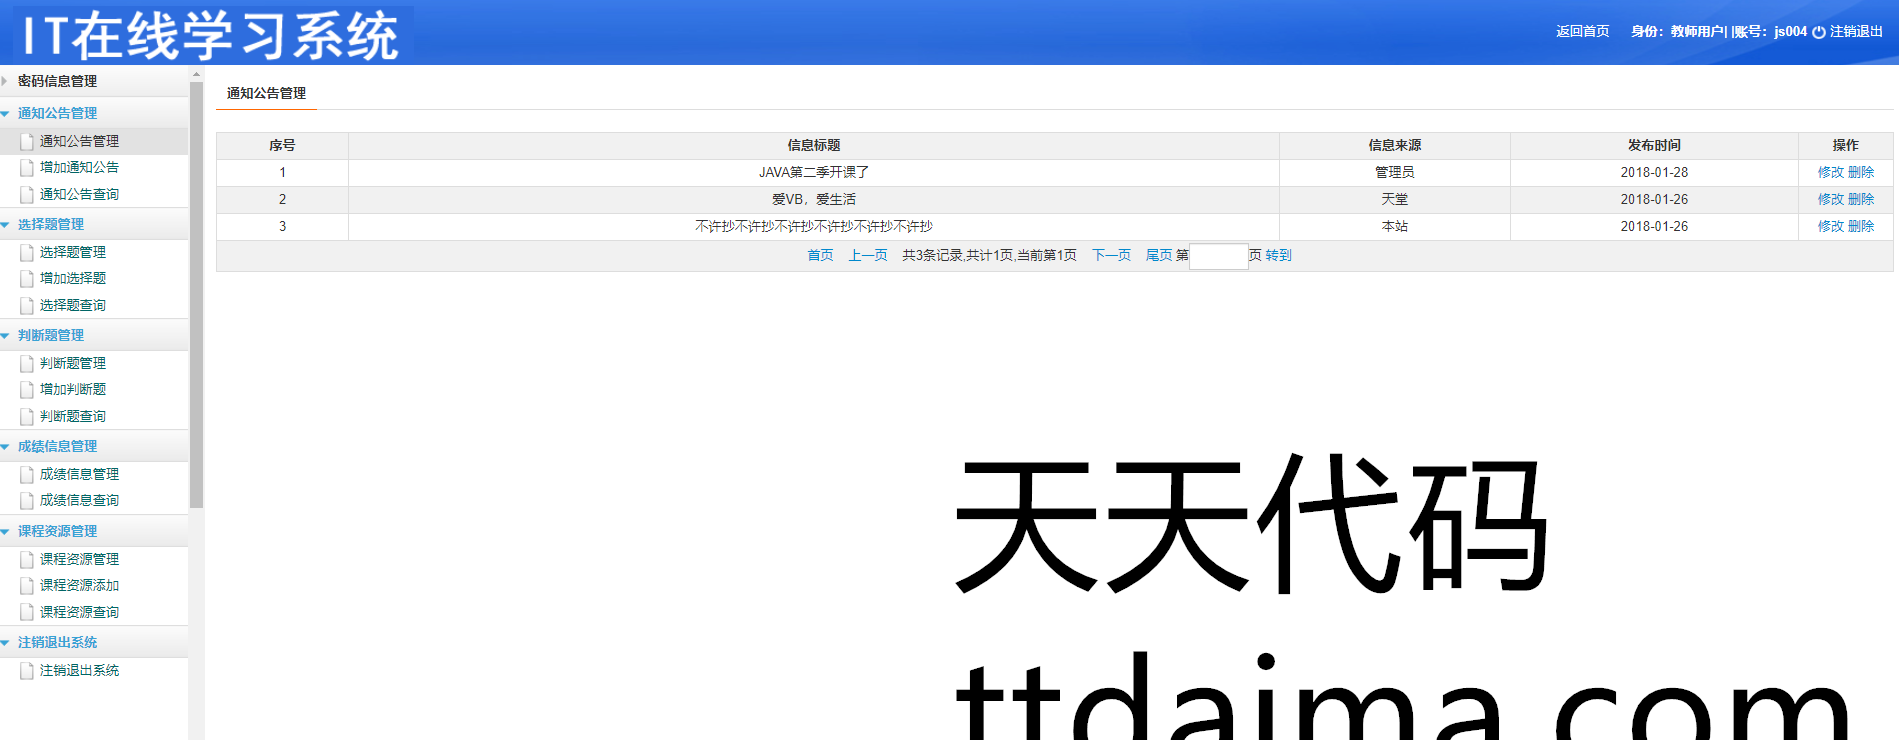Screen dimensions: 1899x740
Task: Click the page number input field
Action: tap(1218, 256)
